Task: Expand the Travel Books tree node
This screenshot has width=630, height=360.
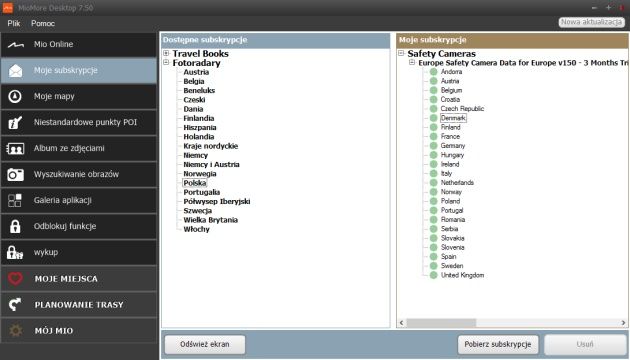Action: point(166,53)
